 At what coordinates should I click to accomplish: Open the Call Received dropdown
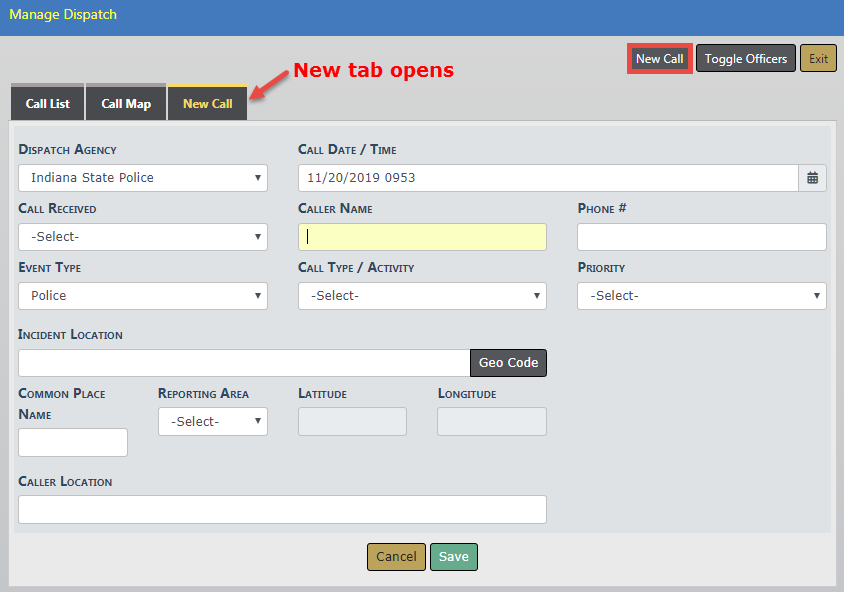(143, 237)
